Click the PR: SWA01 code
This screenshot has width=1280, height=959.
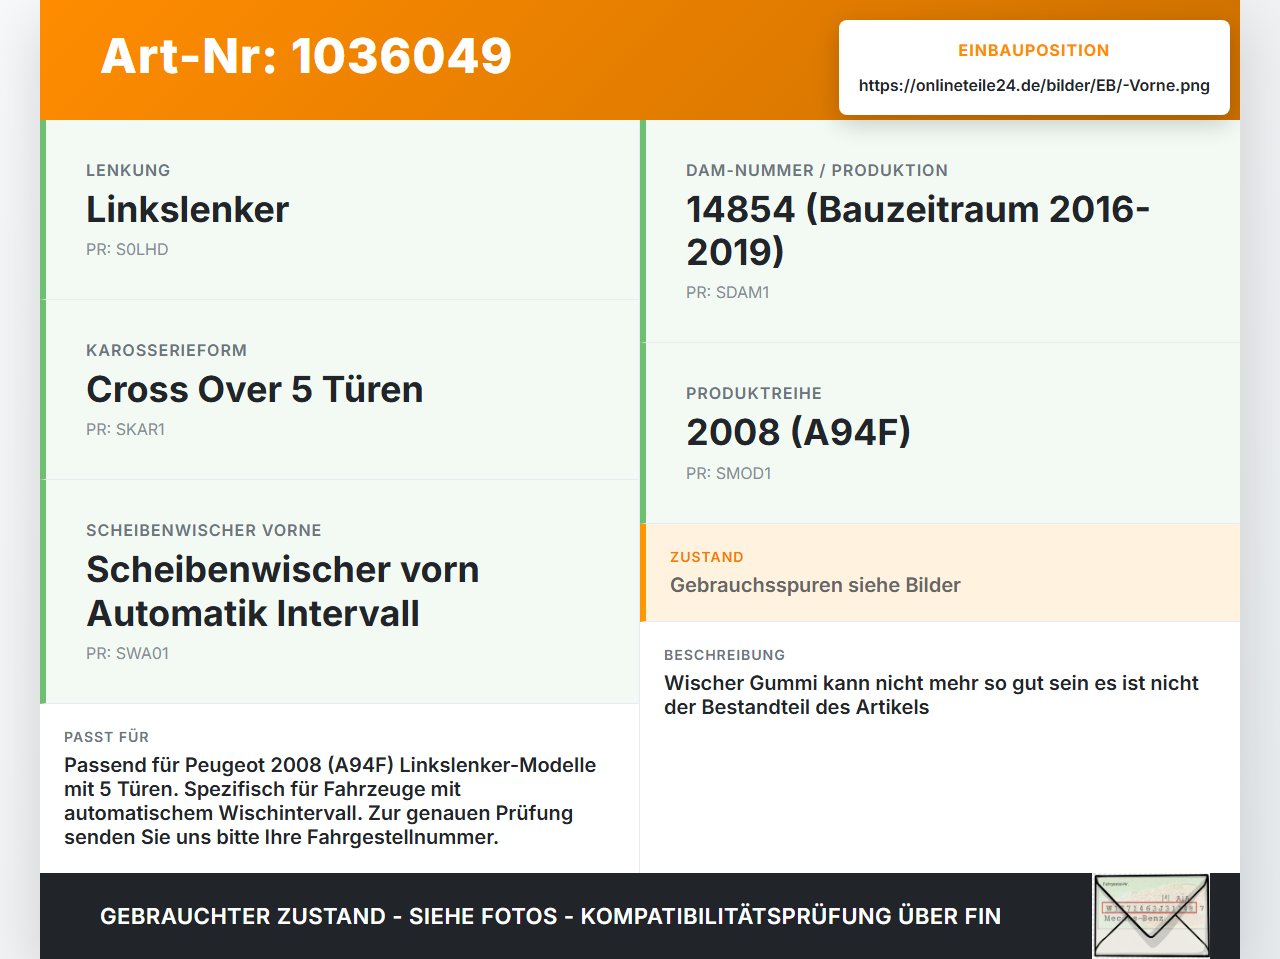click(x=127, y=653)
